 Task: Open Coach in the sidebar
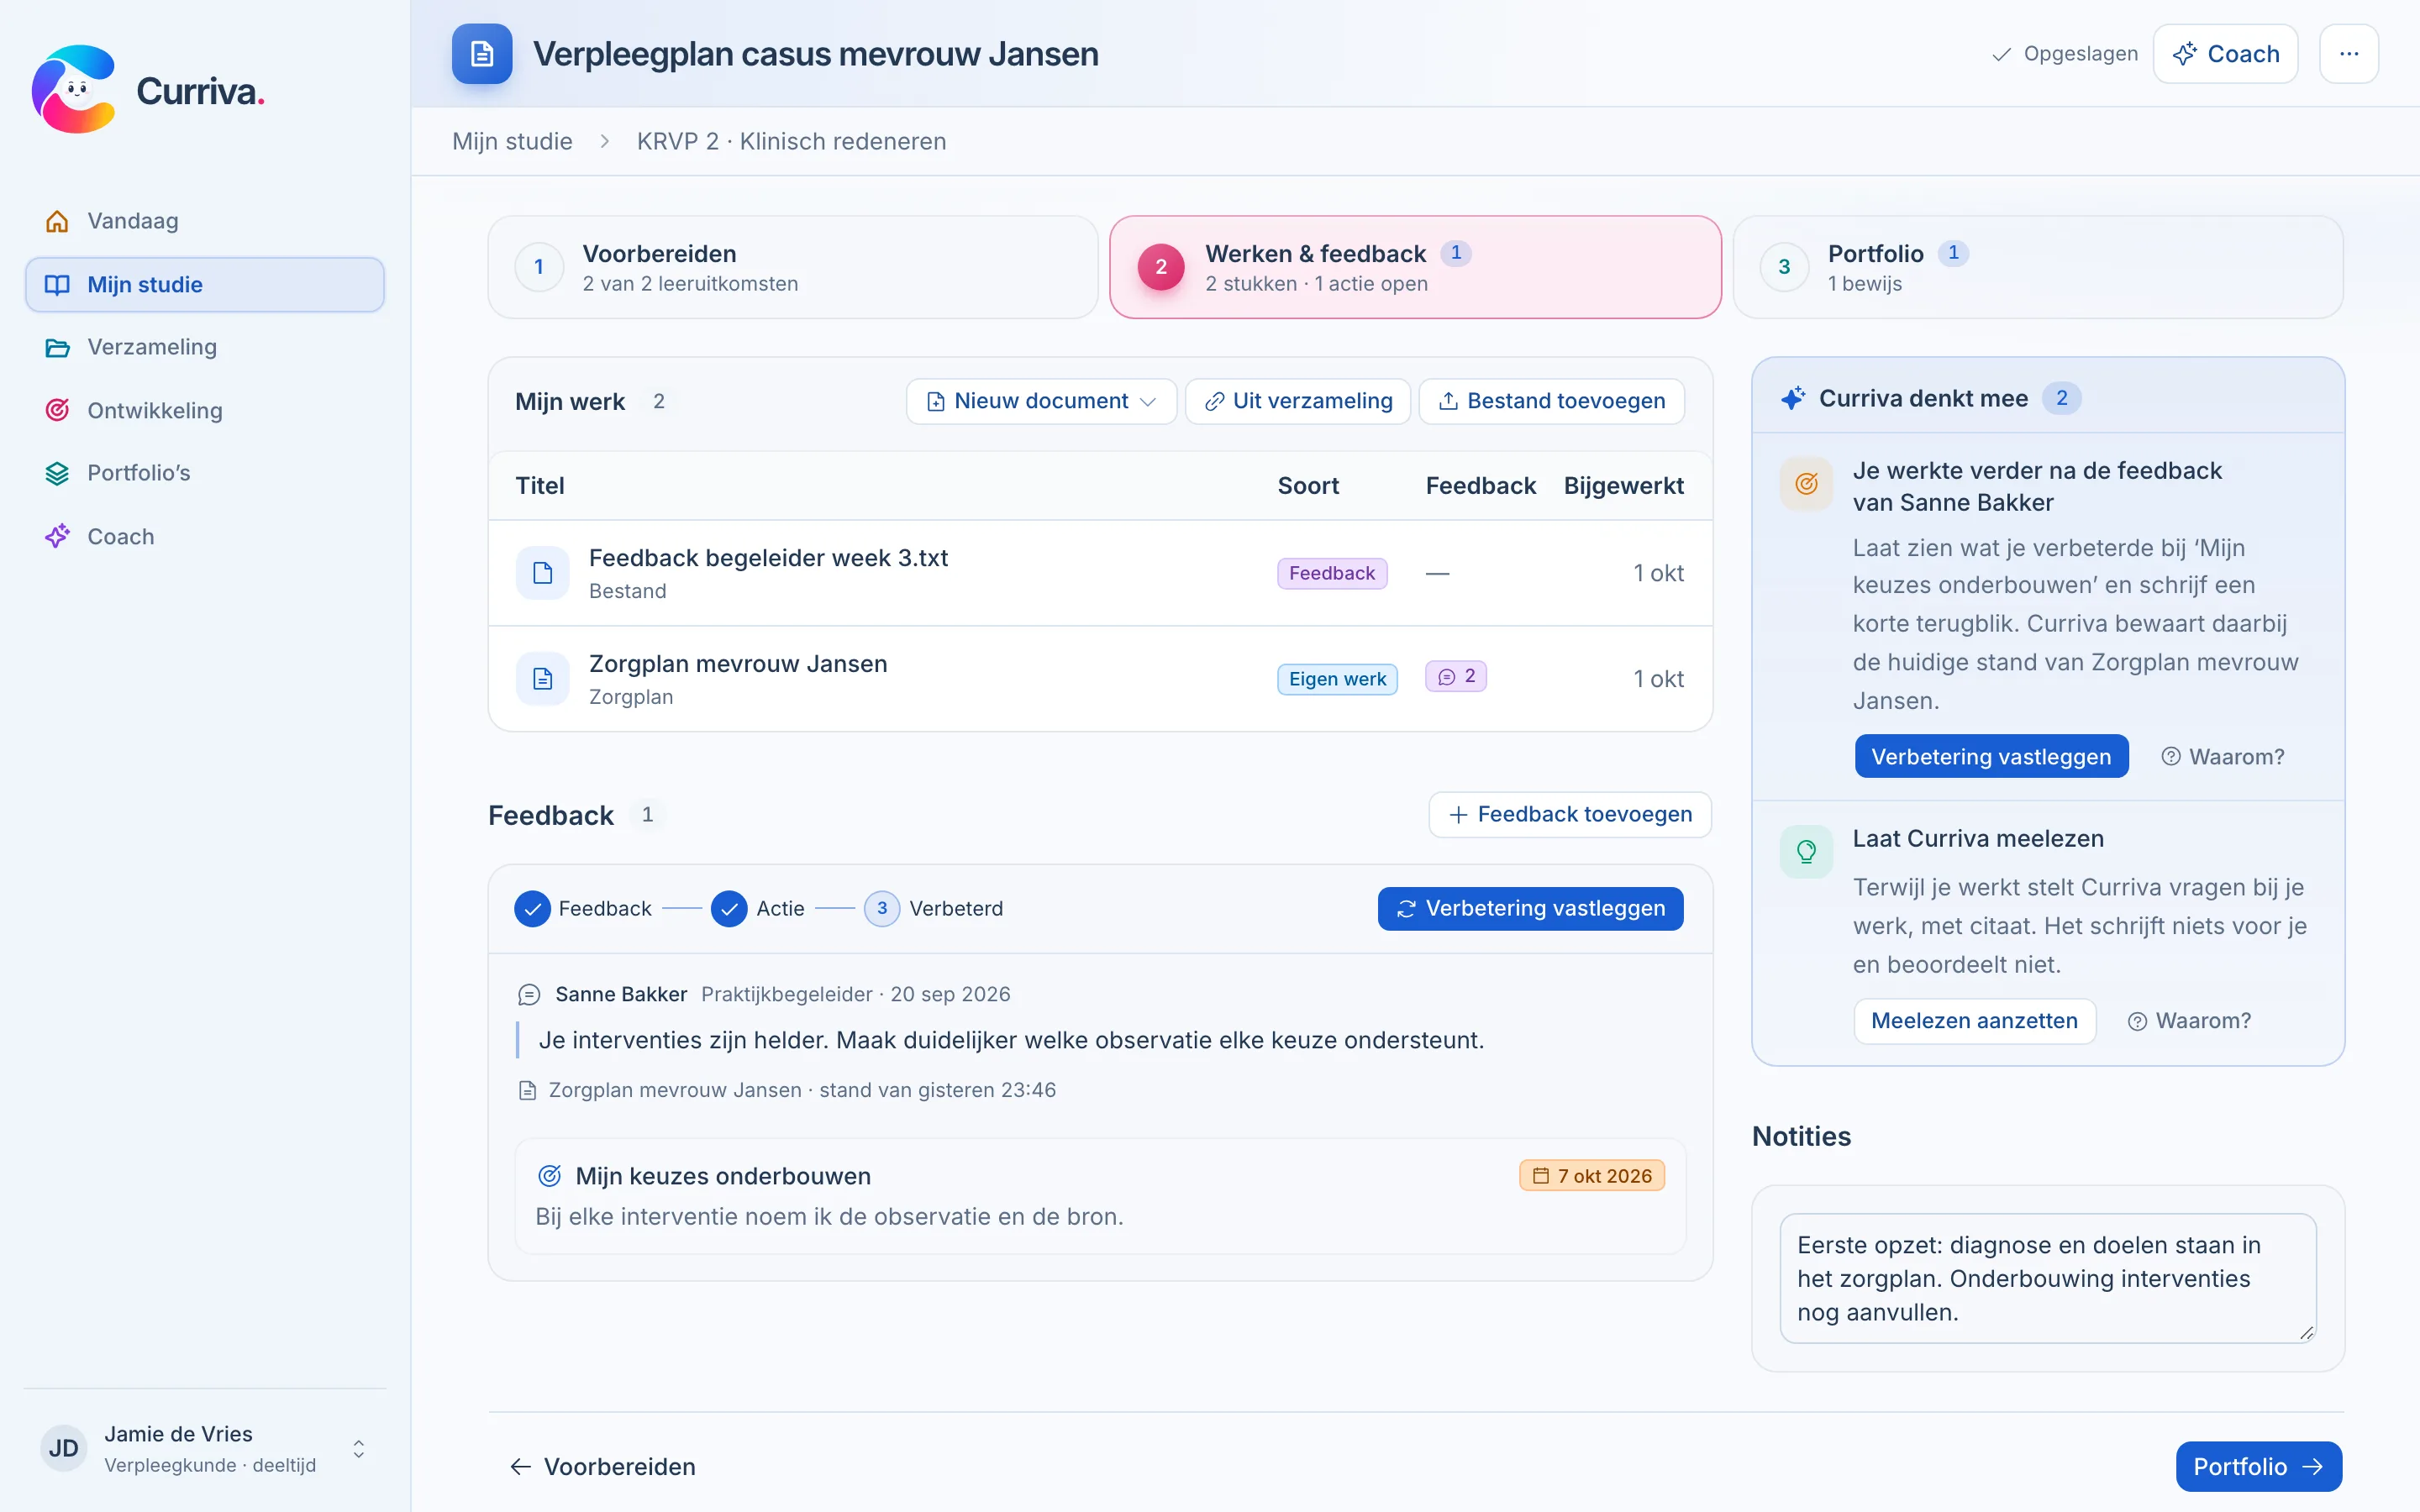pos(205,537)
